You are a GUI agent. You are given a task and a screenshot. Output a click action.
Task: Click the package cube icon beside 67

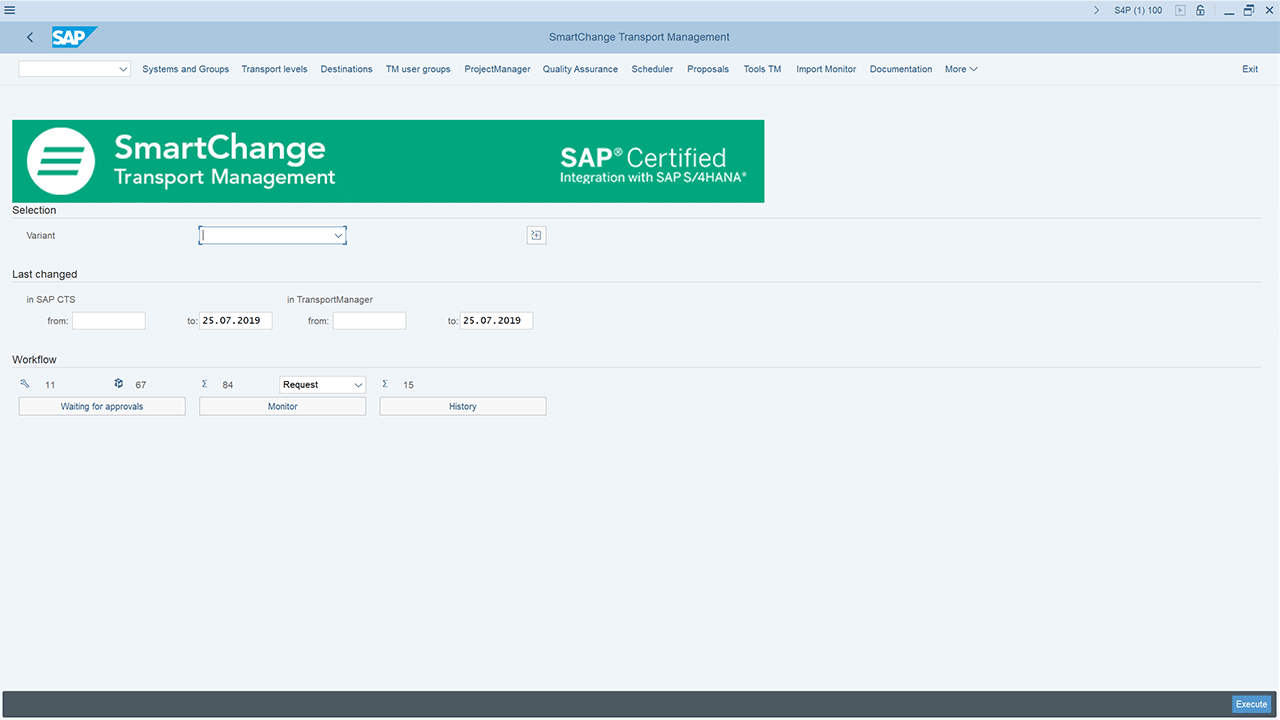118,383
